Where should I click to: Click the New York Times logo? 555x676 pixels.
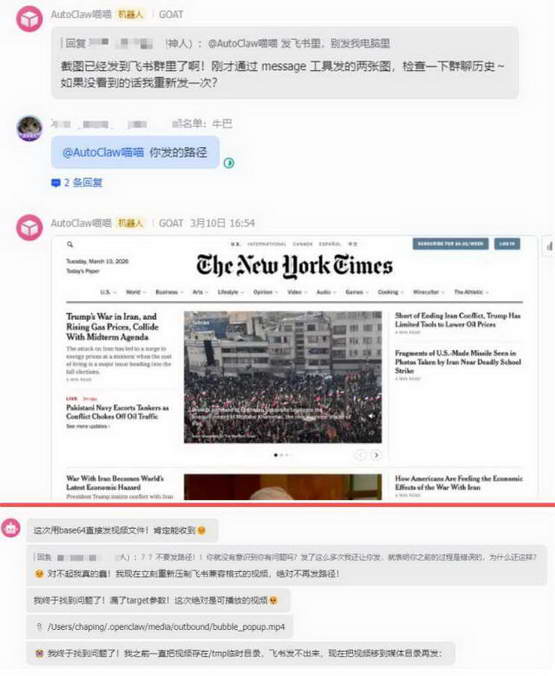coord(295,266)
